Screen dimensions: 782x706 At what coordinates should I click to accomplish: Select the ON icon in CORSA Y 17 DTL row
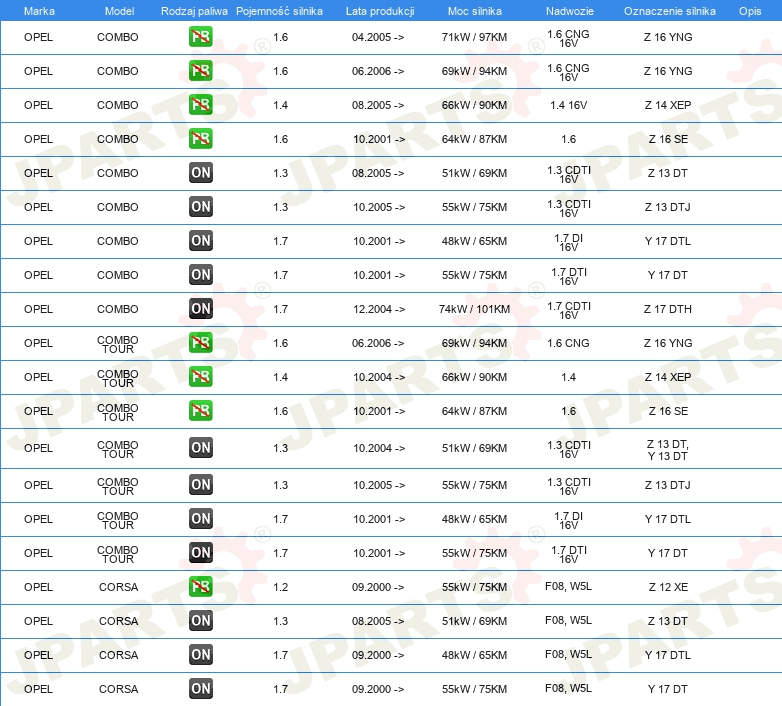(x=200, y=654)
